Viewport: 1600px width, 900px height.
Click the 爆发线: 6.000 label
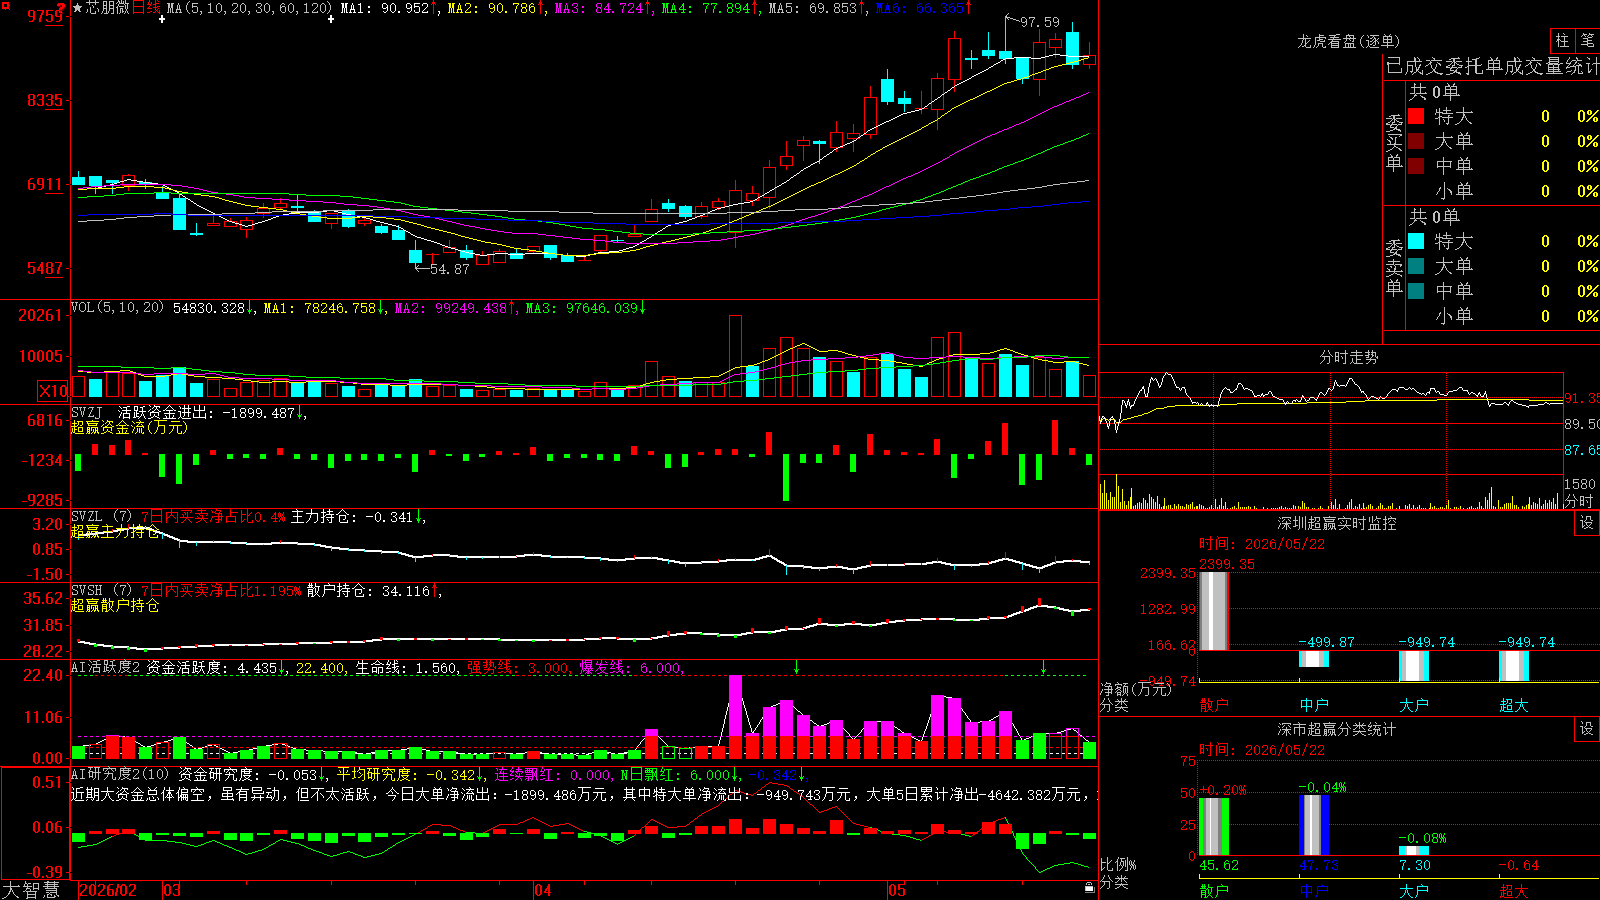click(x=631, y=668)
